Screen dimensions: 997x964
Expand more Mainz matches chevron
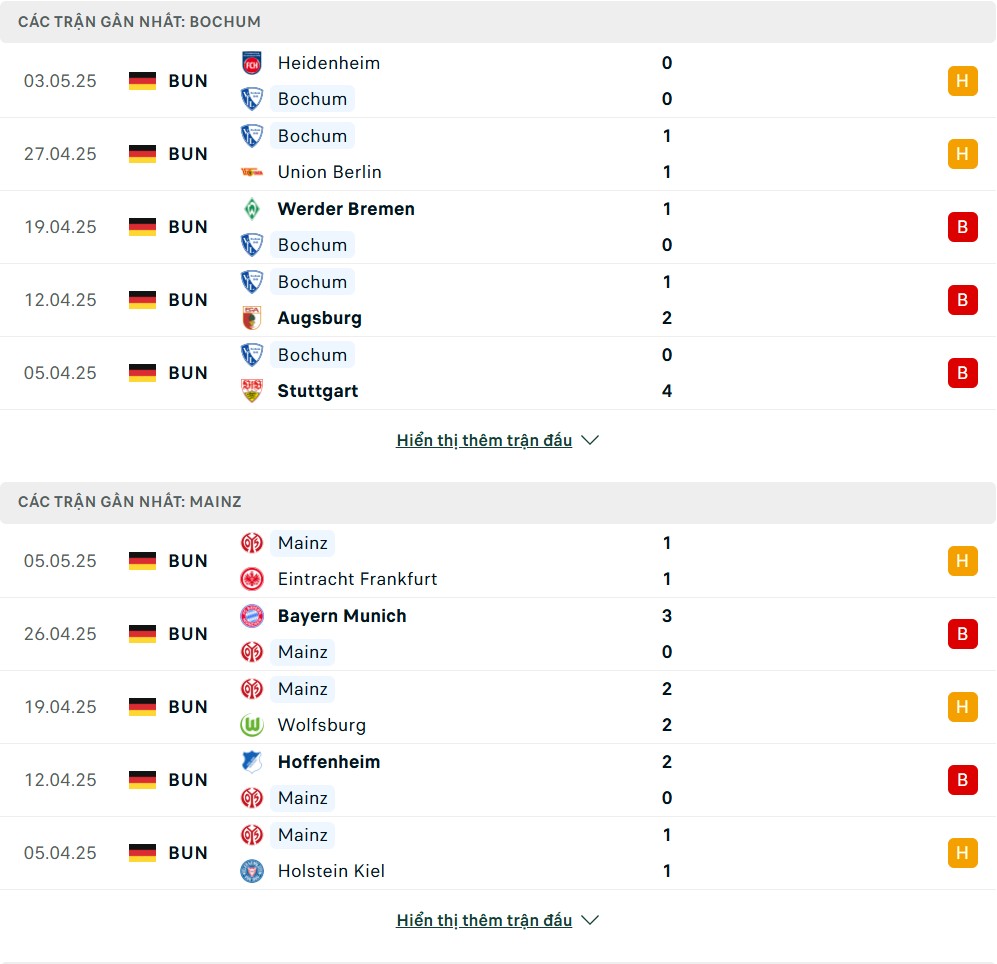590,920
